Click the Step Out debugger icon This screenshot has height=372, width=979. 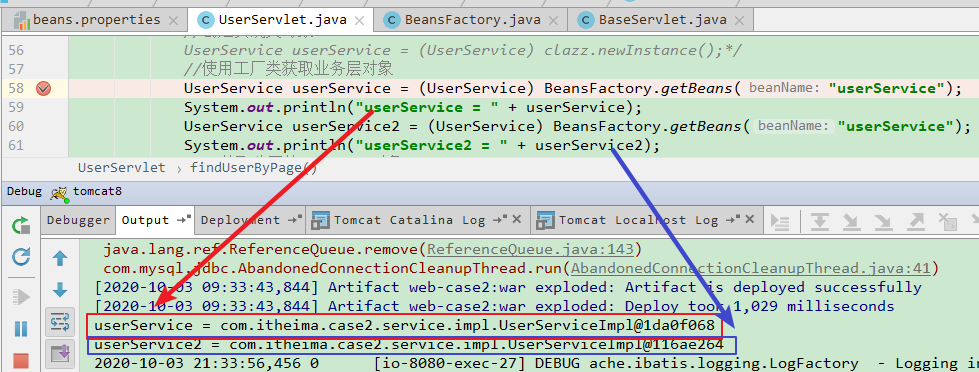coord(915,222)
